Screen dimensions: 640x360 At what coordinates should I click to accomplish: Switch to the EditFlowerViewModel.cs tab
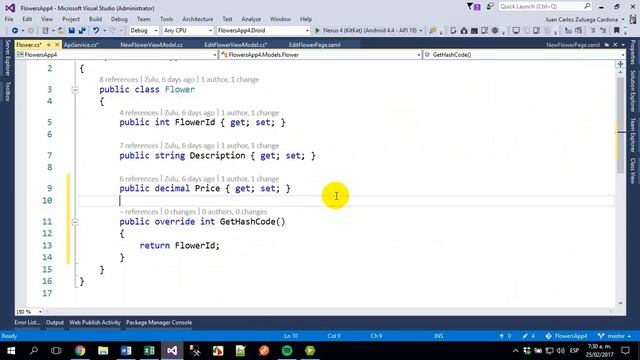(236, 45)
